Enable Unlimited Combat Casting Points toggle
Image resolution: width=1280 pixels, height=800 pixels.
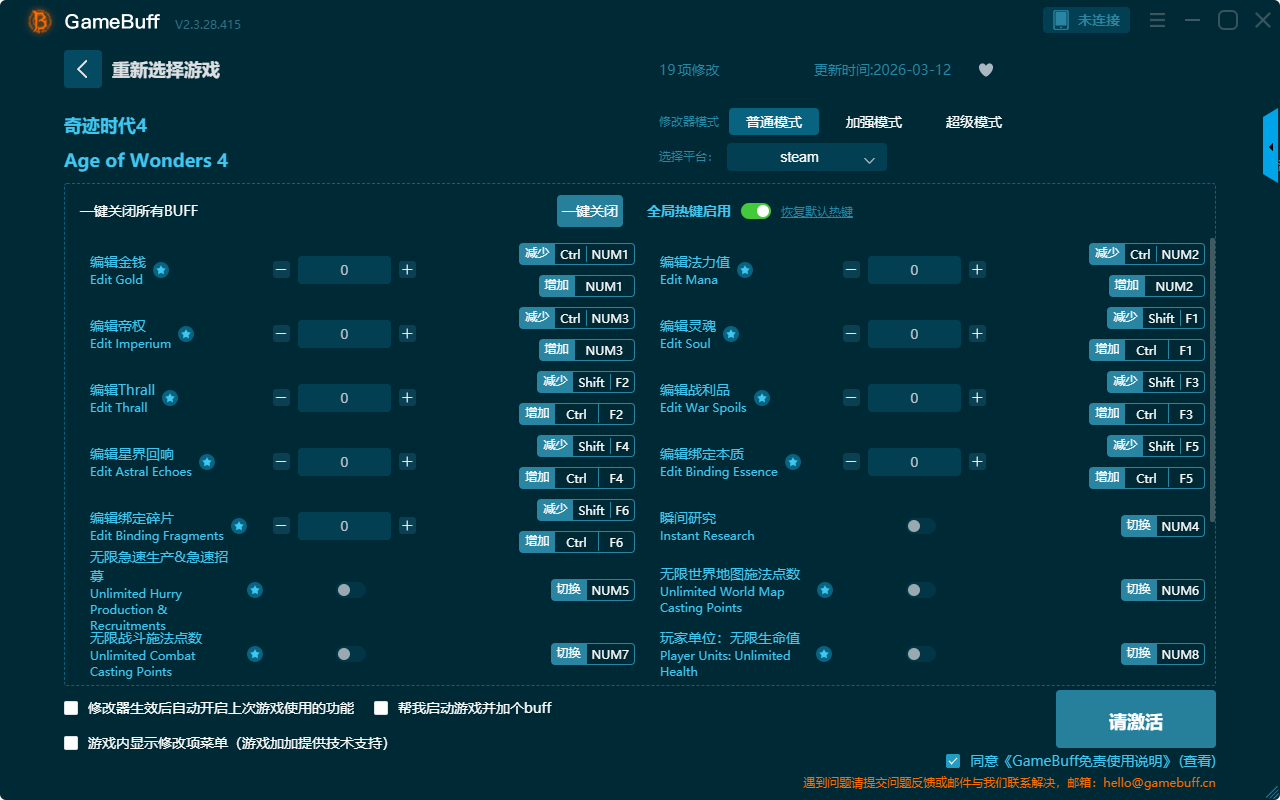pyautogui.click(x=351, y=654)
